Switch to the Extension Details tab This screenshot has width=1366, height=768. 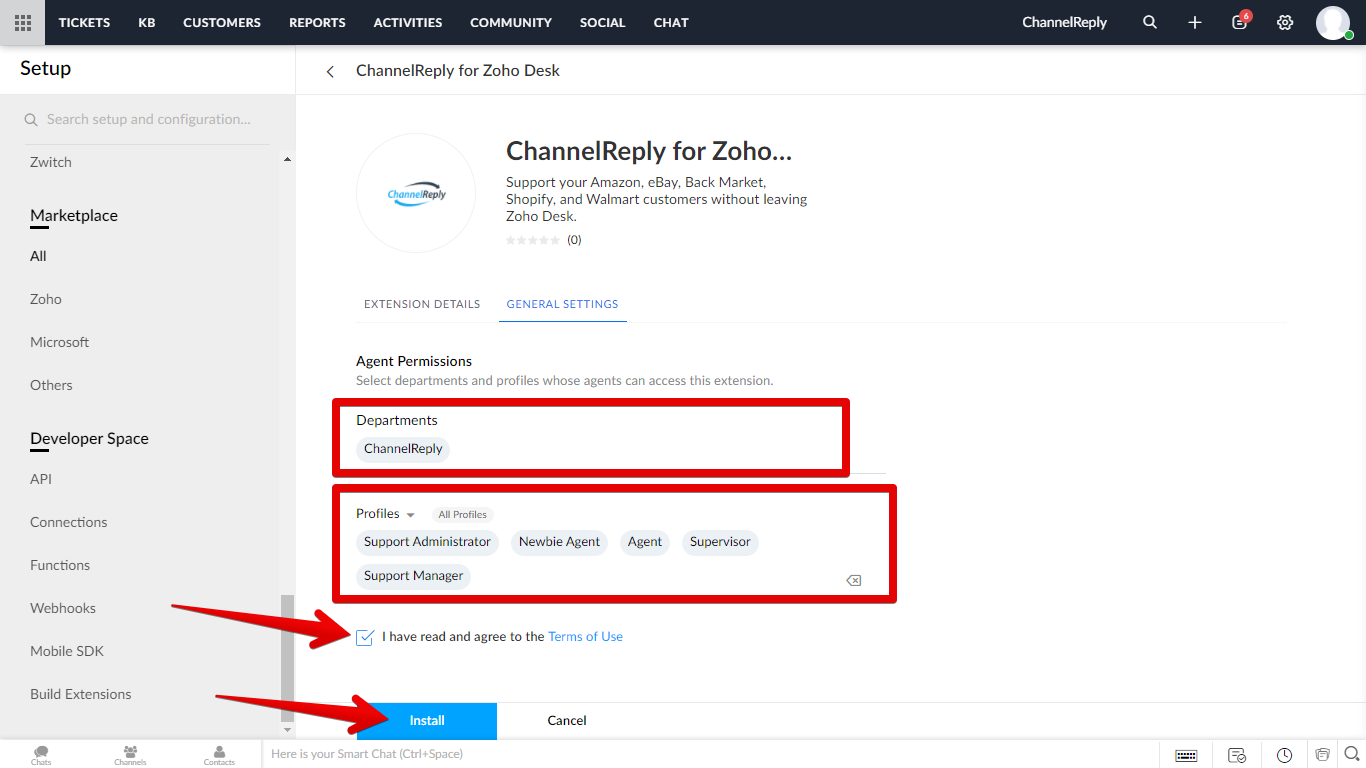[x=422, y=304]
